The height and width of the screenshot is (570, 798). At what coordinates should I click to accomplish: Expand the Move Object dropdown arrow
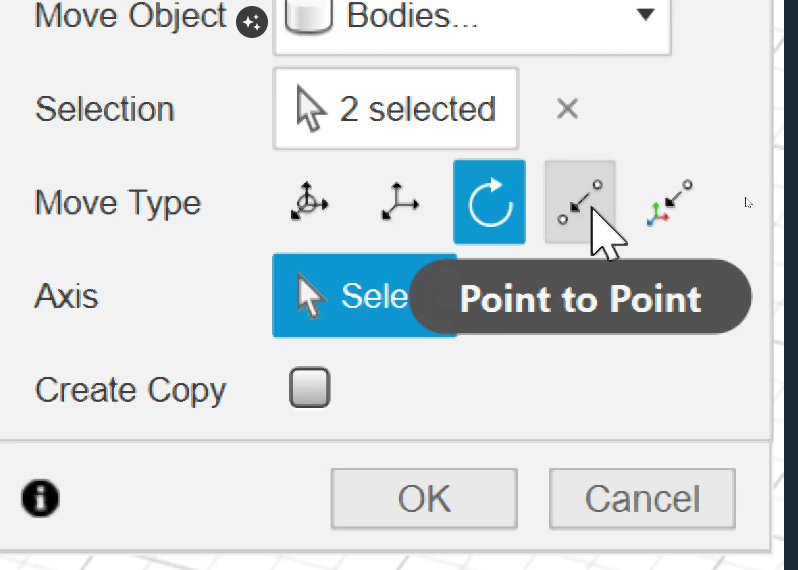pyautogui.click(x=645, y=14)
